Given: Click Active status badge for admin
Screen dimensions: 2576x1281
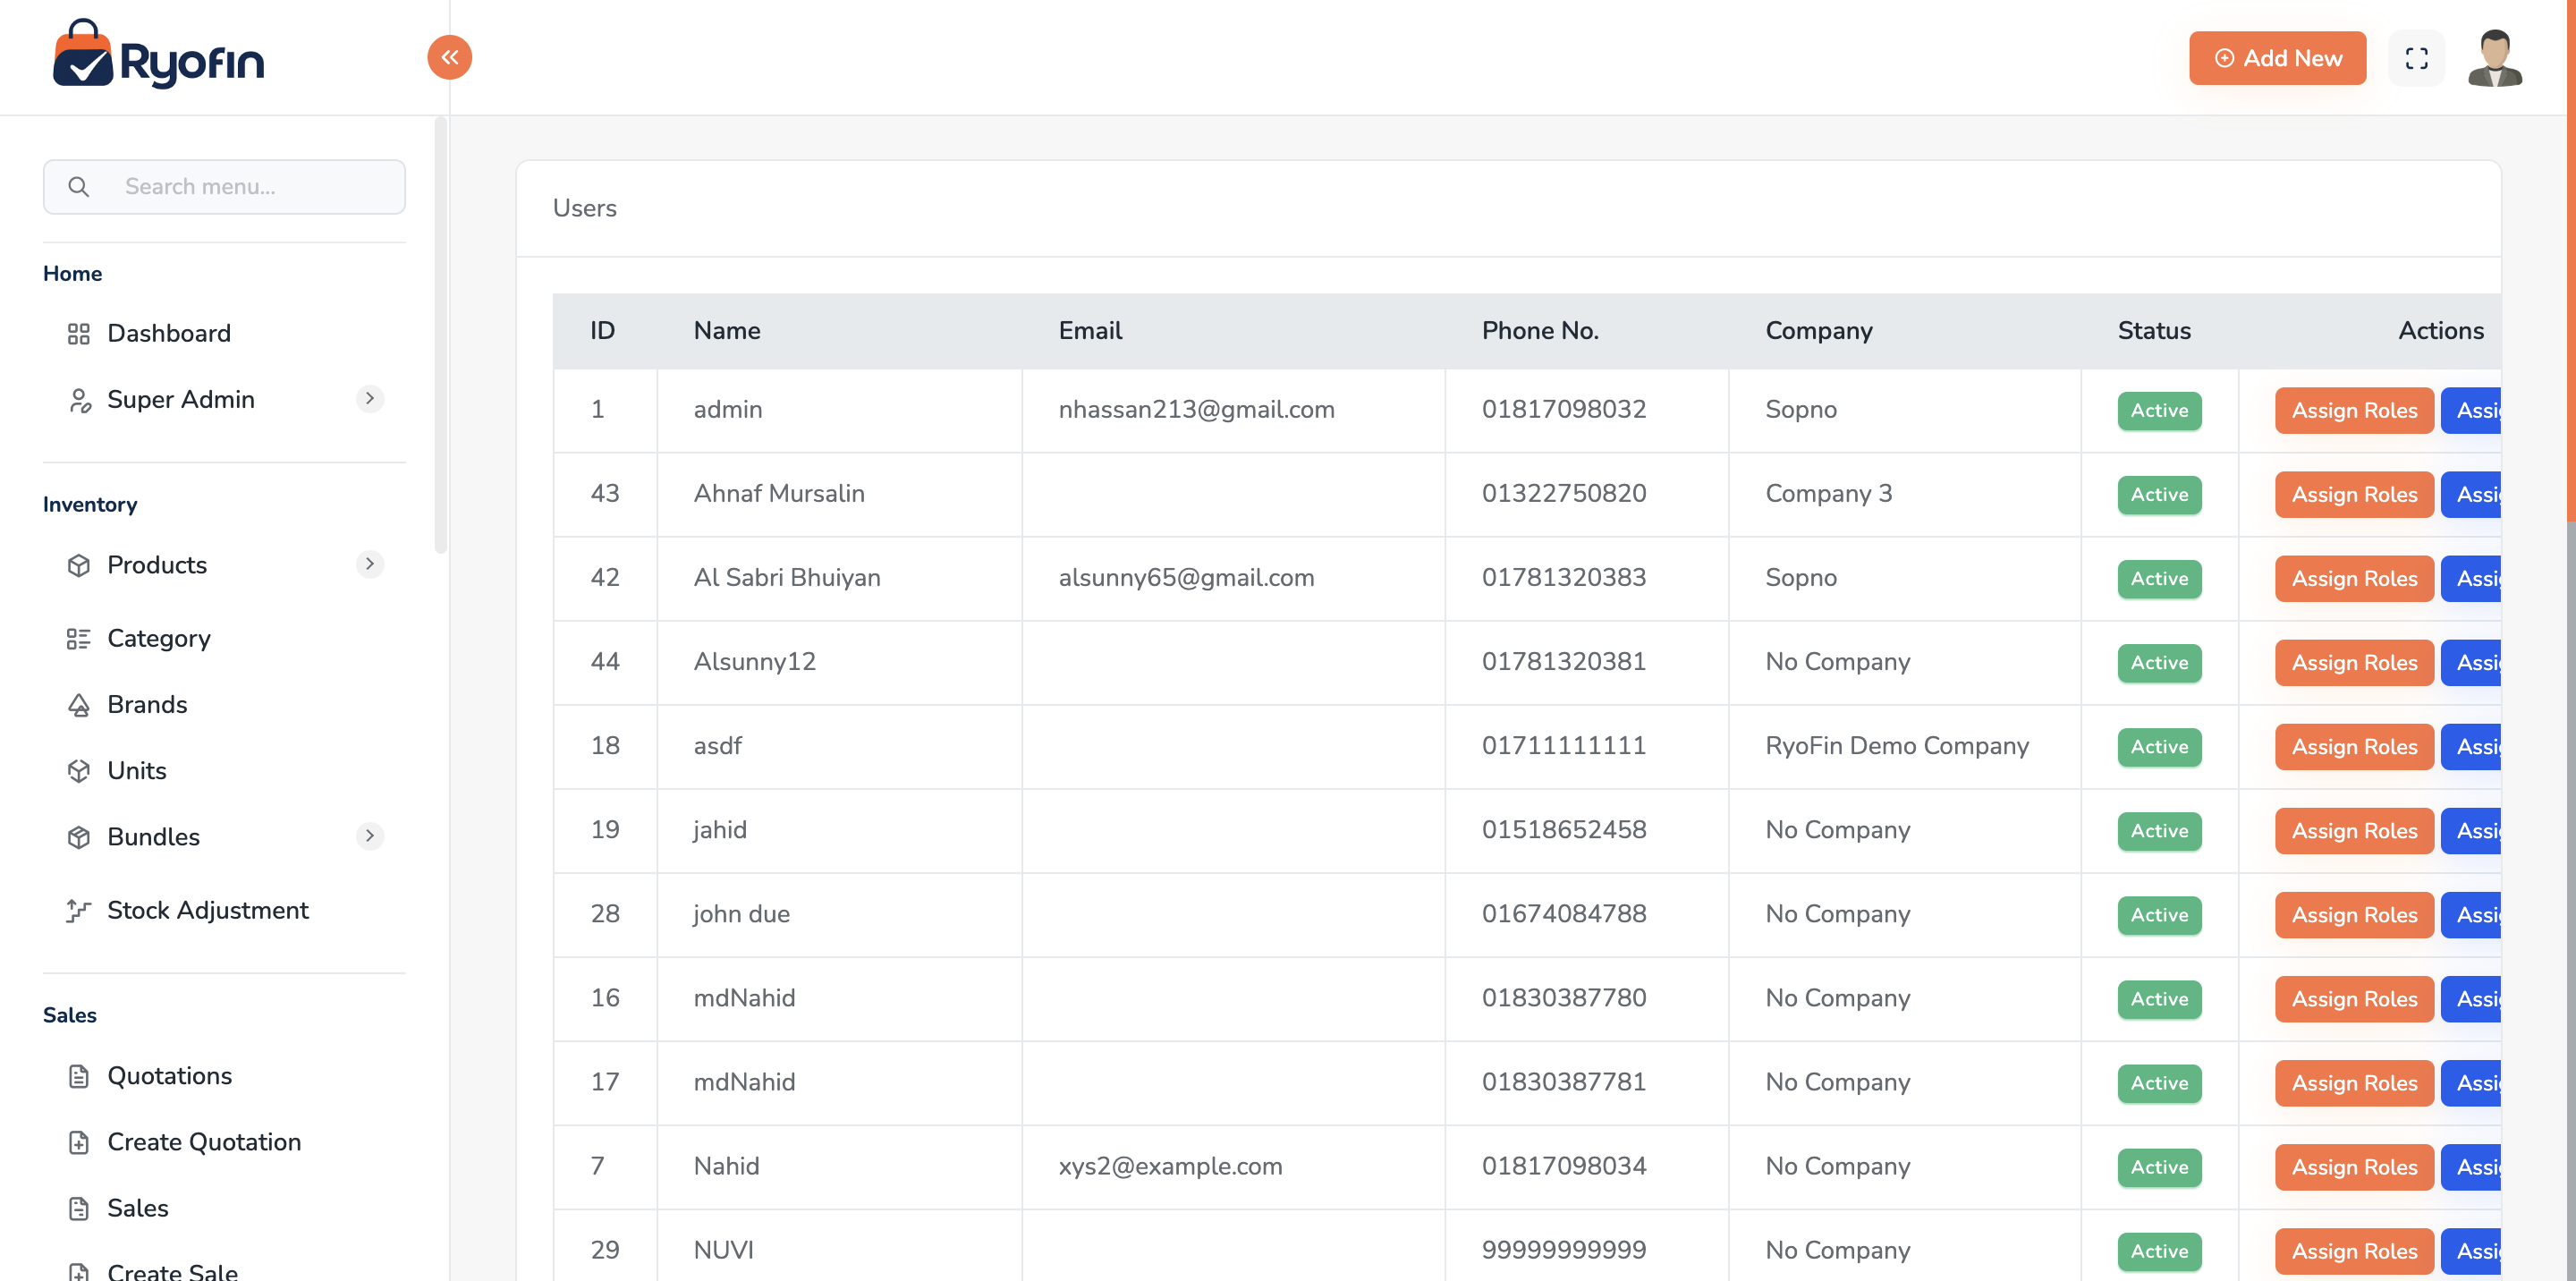Looking at the screenshot, I should (x=2159, y=411).
